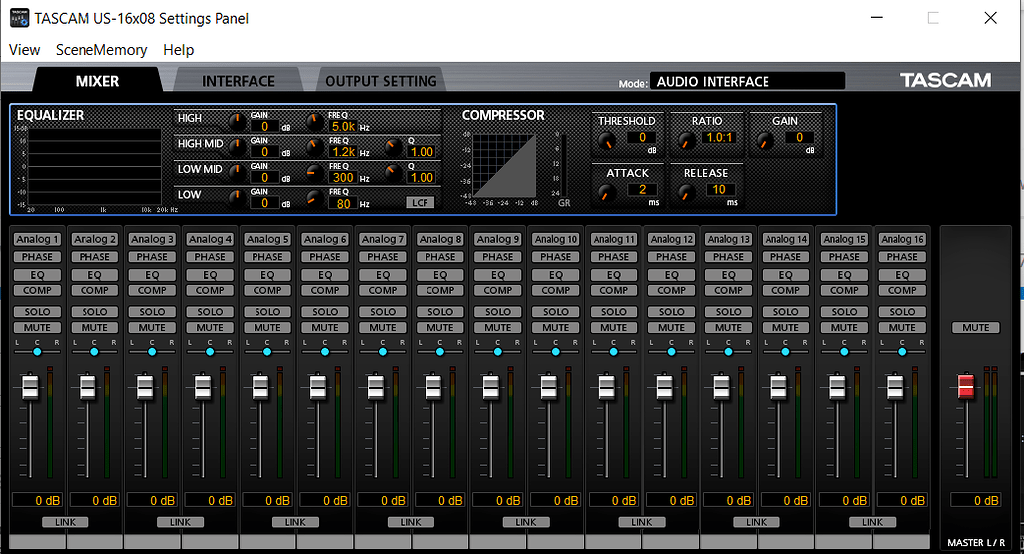This screenshot has height=554, width=1024.
Task: Click the master 0 dB level field
Action: 976,500
